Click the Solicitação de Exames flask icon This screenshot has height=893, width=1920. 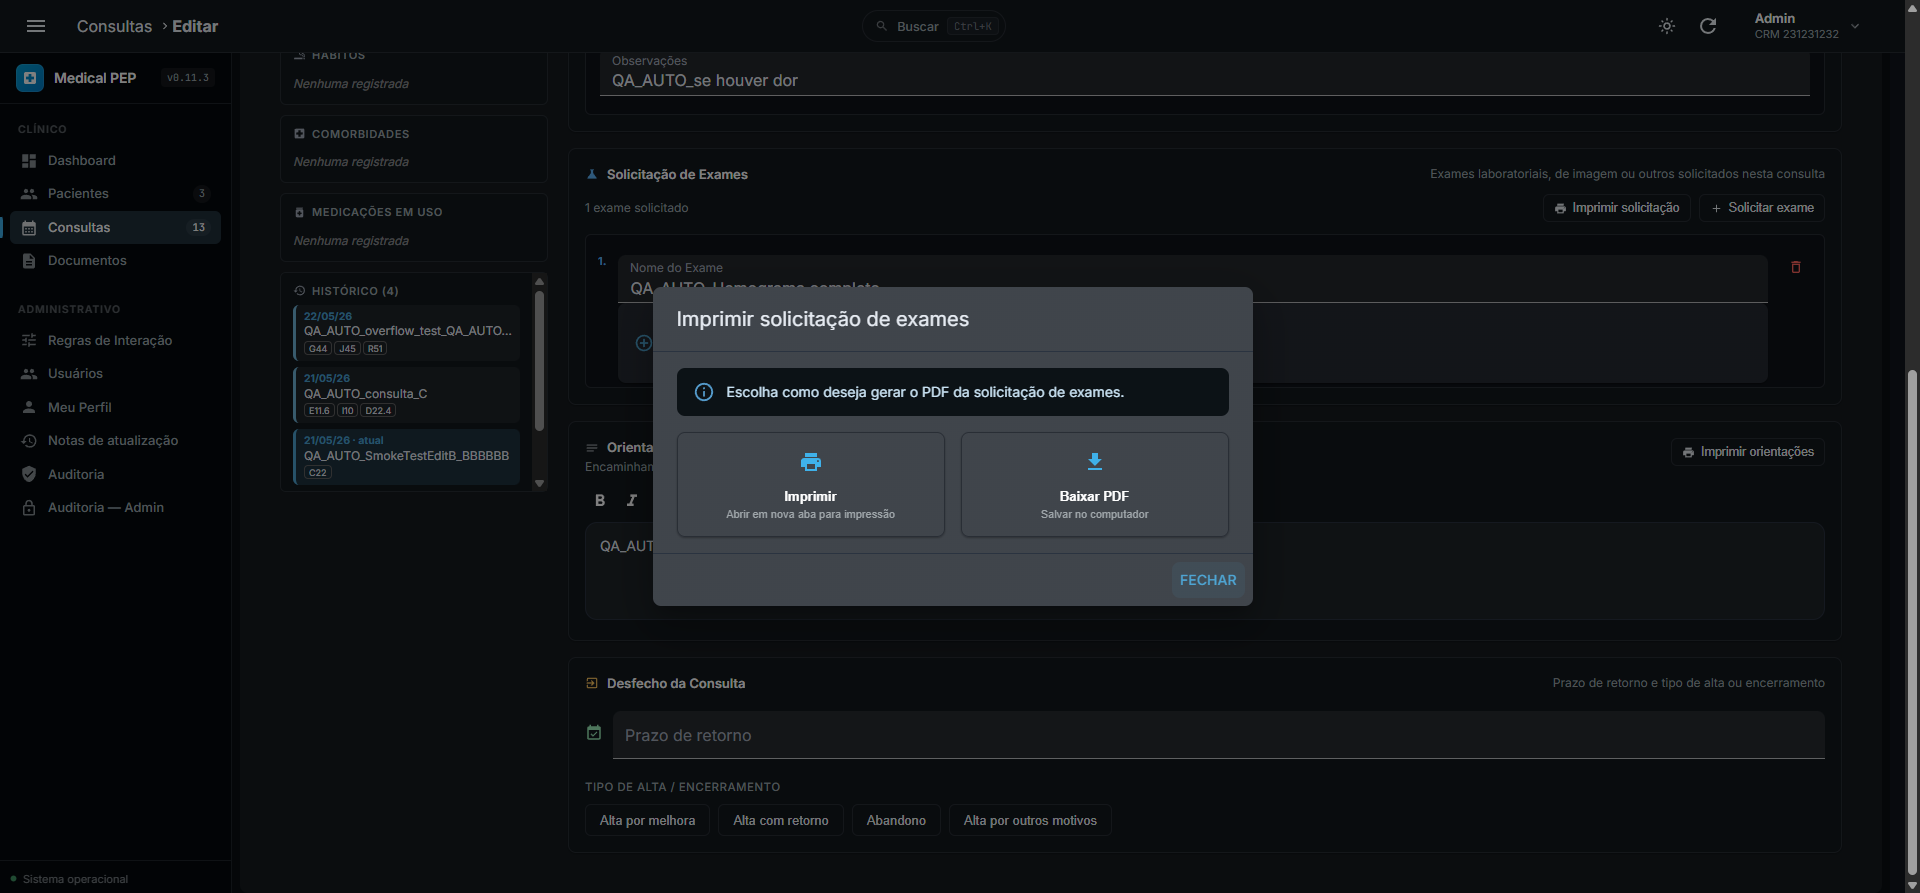pyautogui.click(x=592, y=174)
